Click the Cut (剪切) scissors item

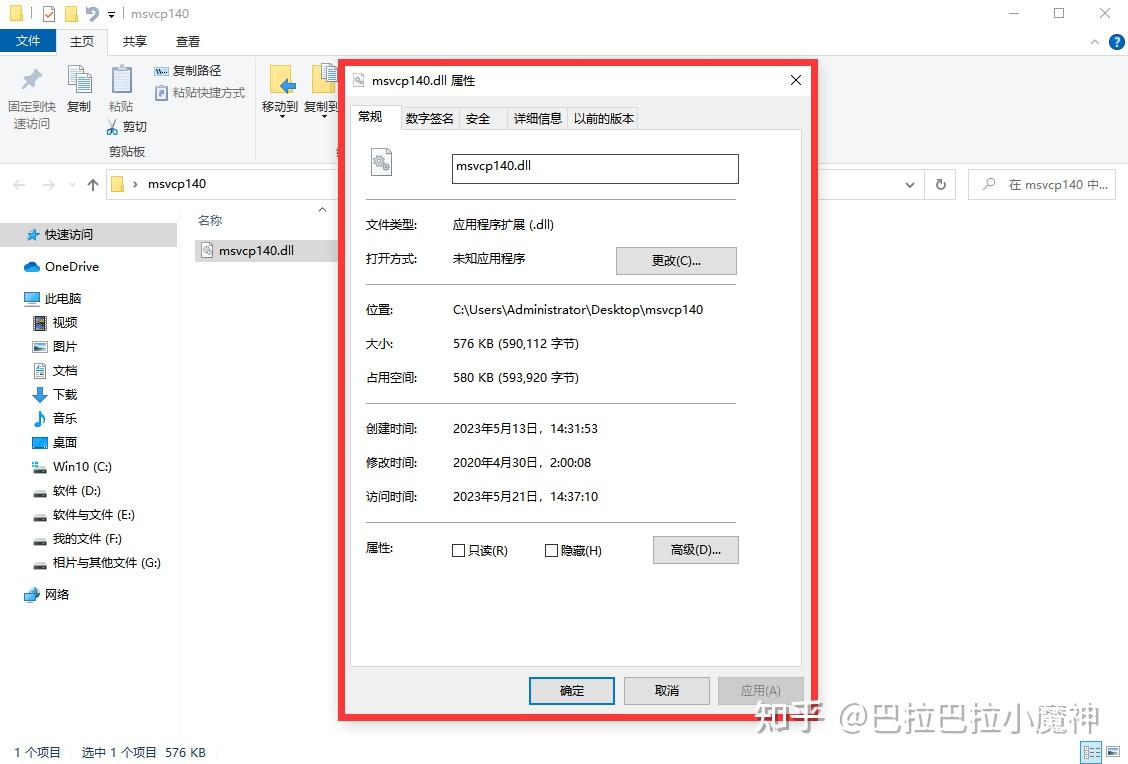127,127
